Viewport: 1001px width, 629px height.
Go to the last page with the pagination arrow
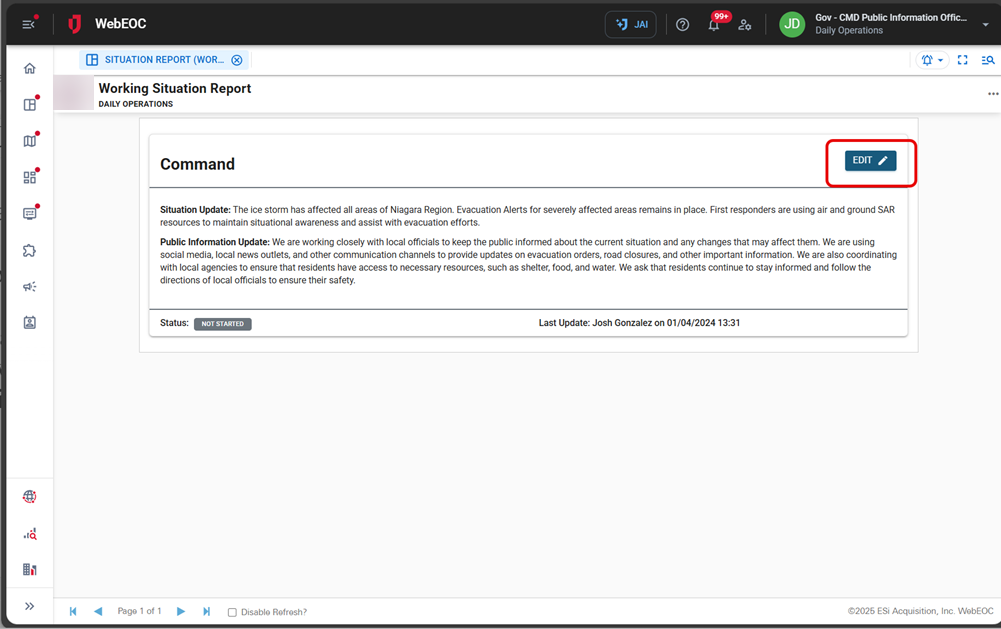206,611
